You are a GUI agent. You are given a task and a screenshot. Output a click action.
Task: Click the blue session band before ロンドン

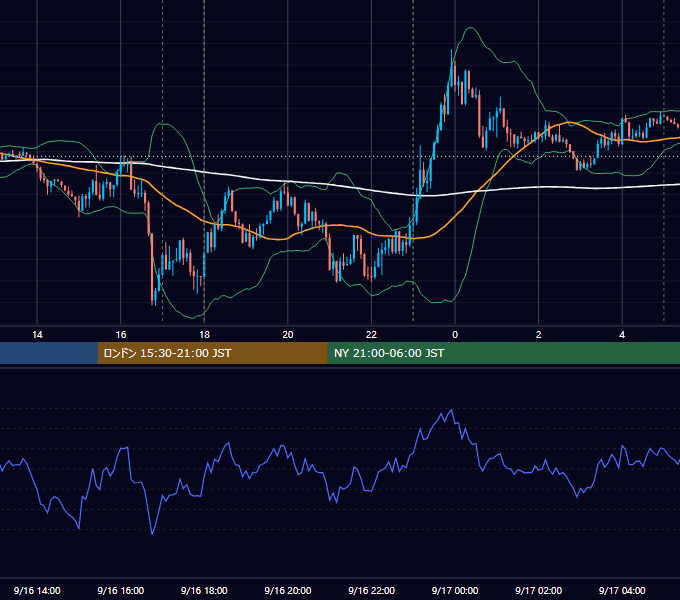pos(49,353)
